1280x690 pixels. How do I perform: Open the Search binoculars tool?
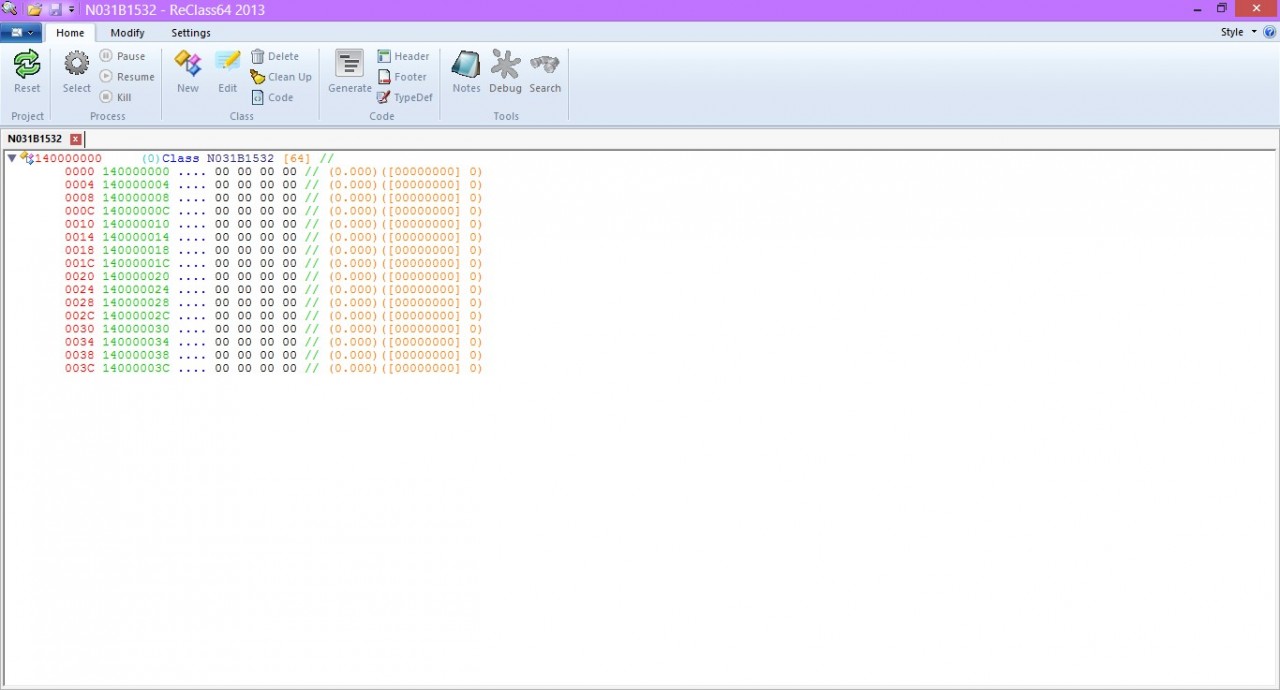point(545,65)
